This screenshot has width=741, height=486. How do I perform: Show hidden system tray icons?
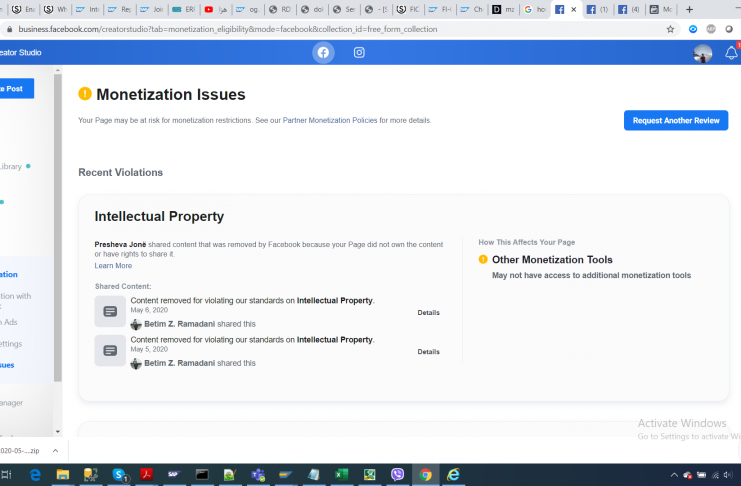click(x=673, y=475)
